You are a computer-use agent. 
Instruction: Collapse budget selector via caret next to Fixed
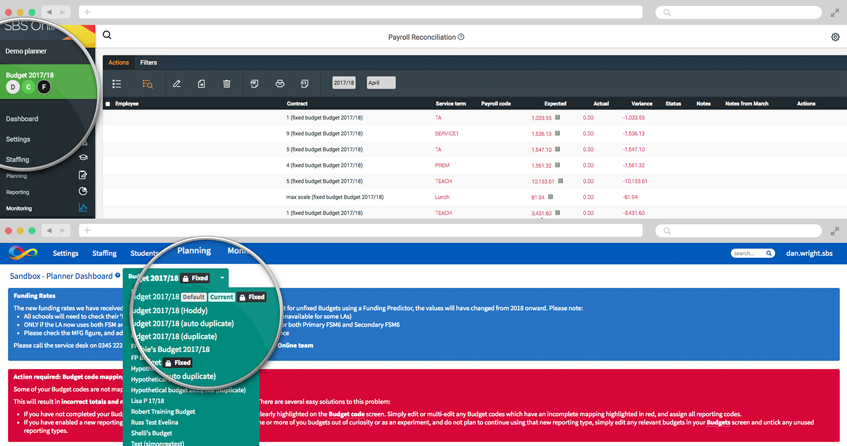[x=222, y=278]
